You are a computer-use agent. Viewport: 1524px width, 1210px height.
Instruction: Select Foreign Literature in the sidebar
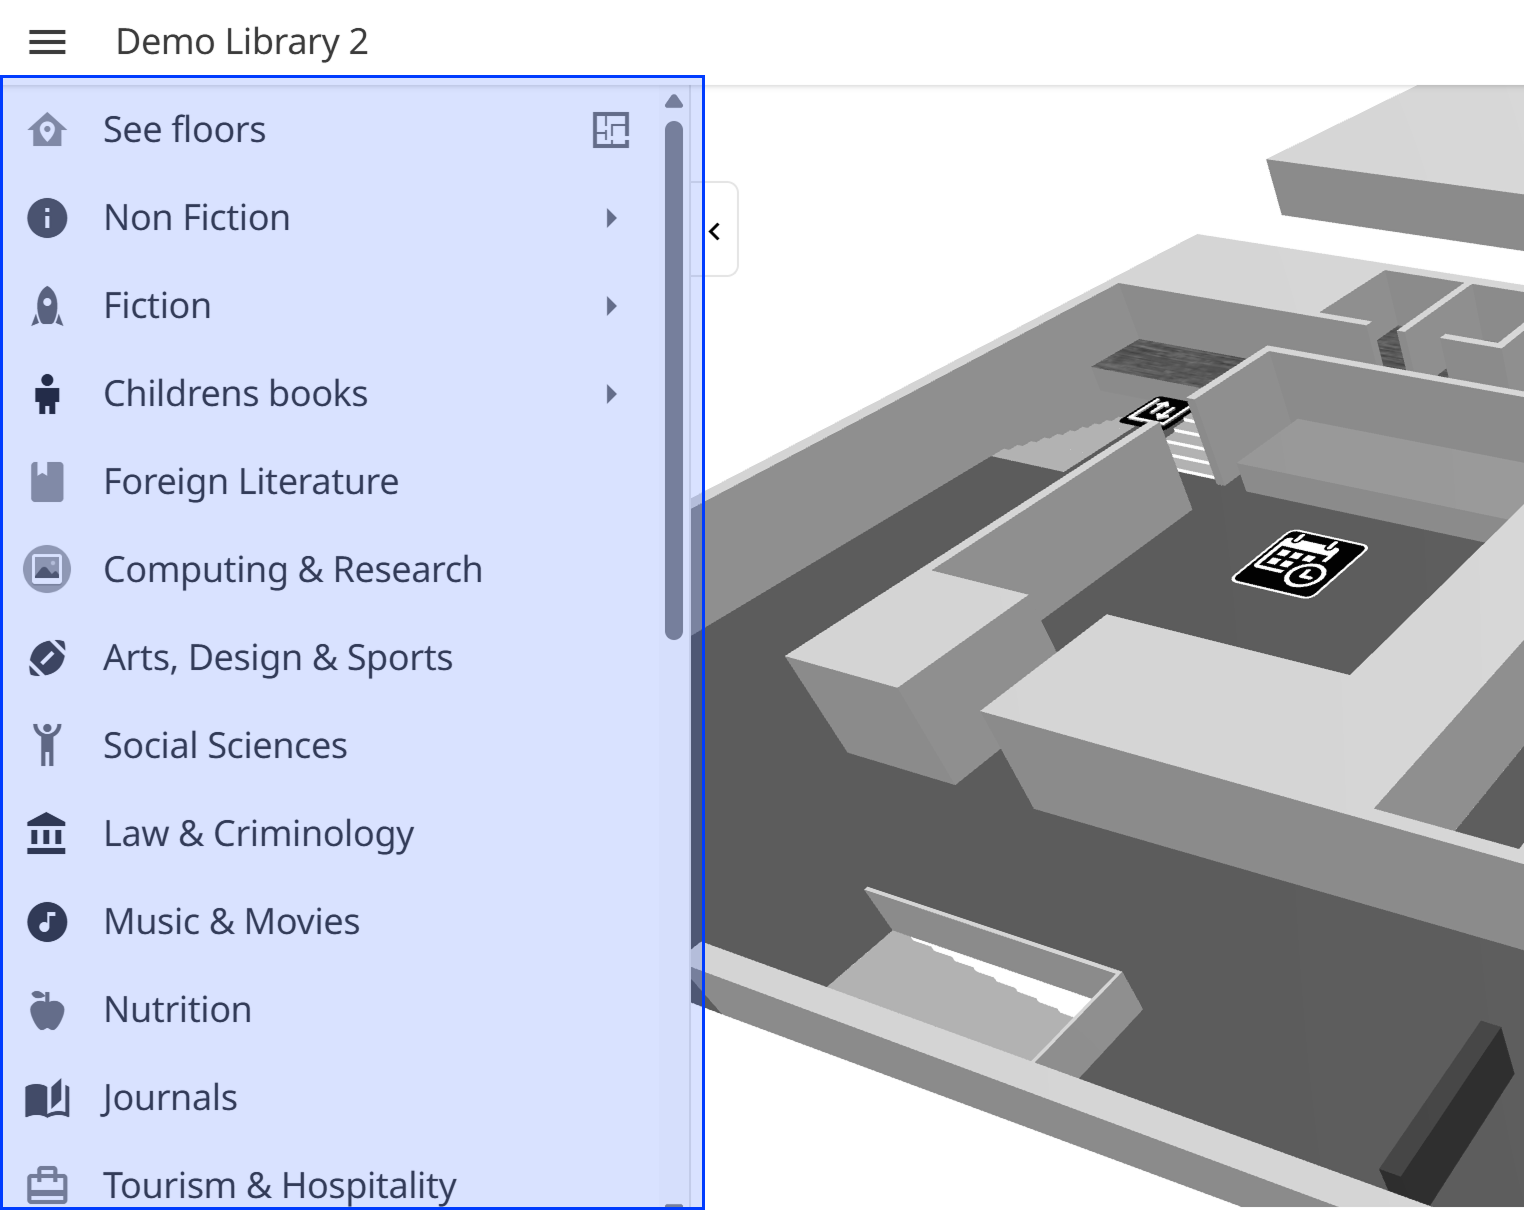pos(251,482)
